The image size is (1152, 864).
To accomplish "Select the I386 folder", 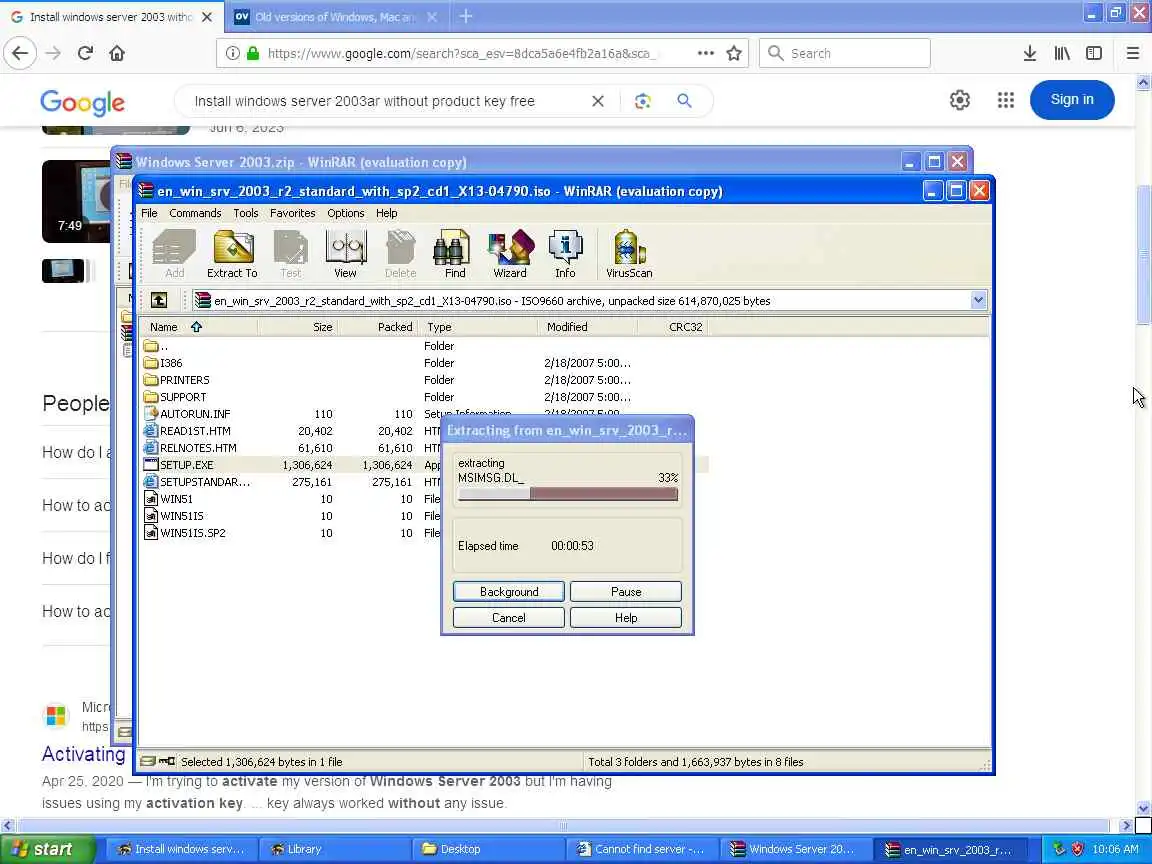I will coord(171,363).
